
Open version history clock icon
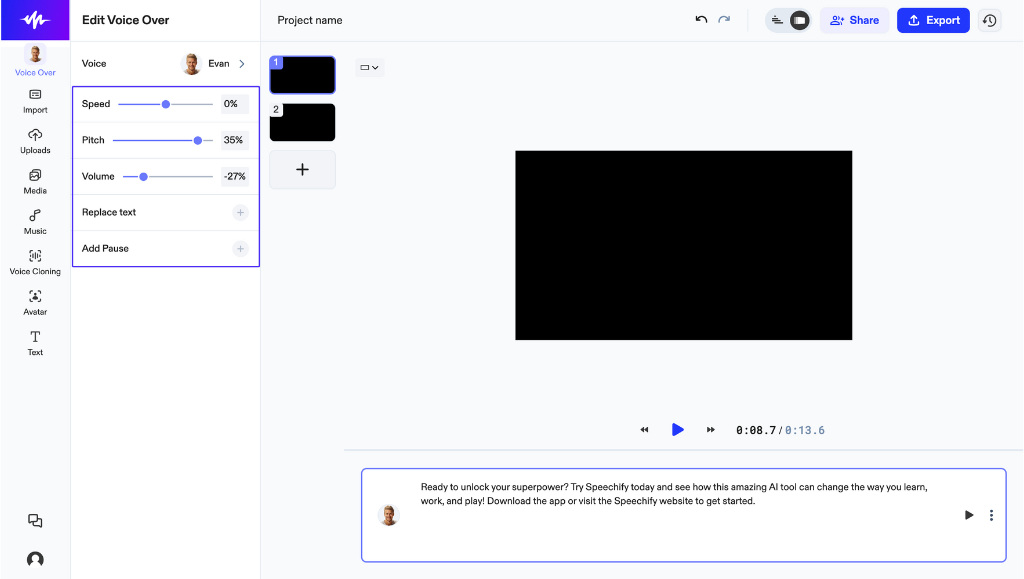(x=989, y=20)
